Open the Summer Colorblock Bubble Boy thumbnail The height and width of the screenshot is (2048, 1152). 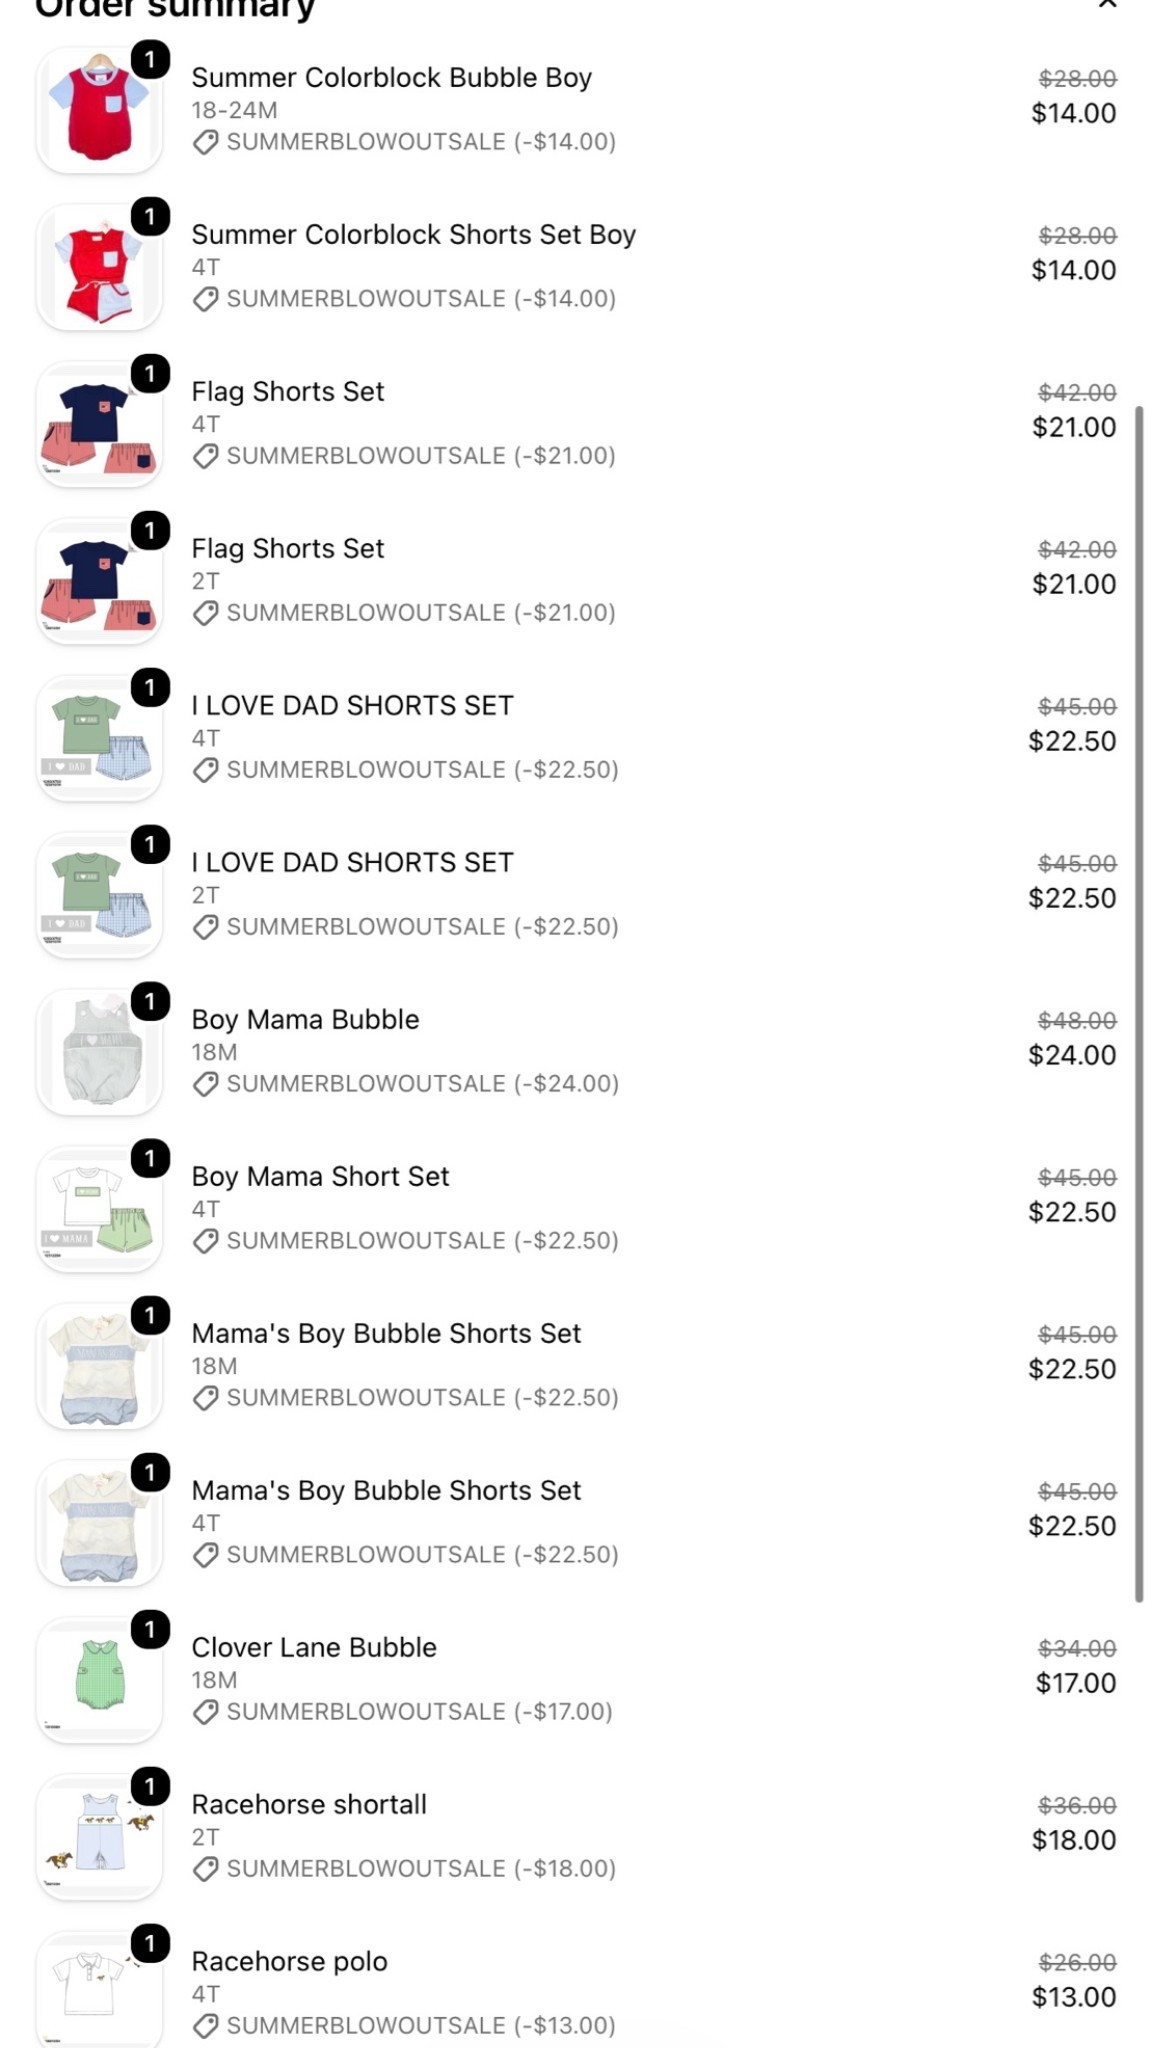99,110
